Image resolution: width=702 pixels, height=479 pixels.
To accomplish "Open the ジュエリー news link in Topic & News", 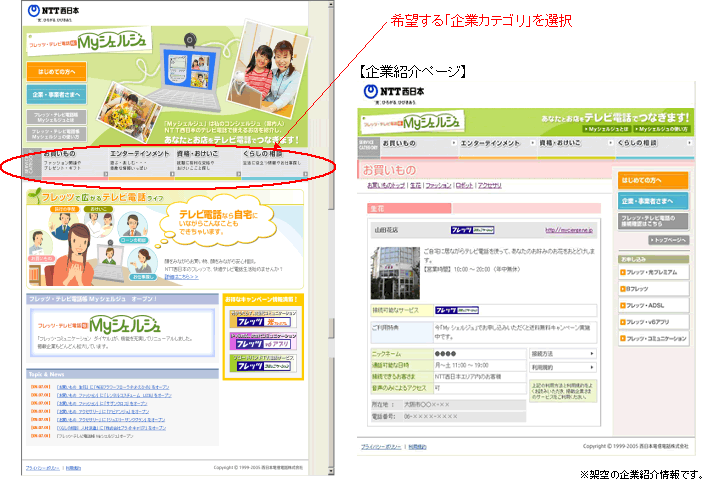I will point(111,420).
